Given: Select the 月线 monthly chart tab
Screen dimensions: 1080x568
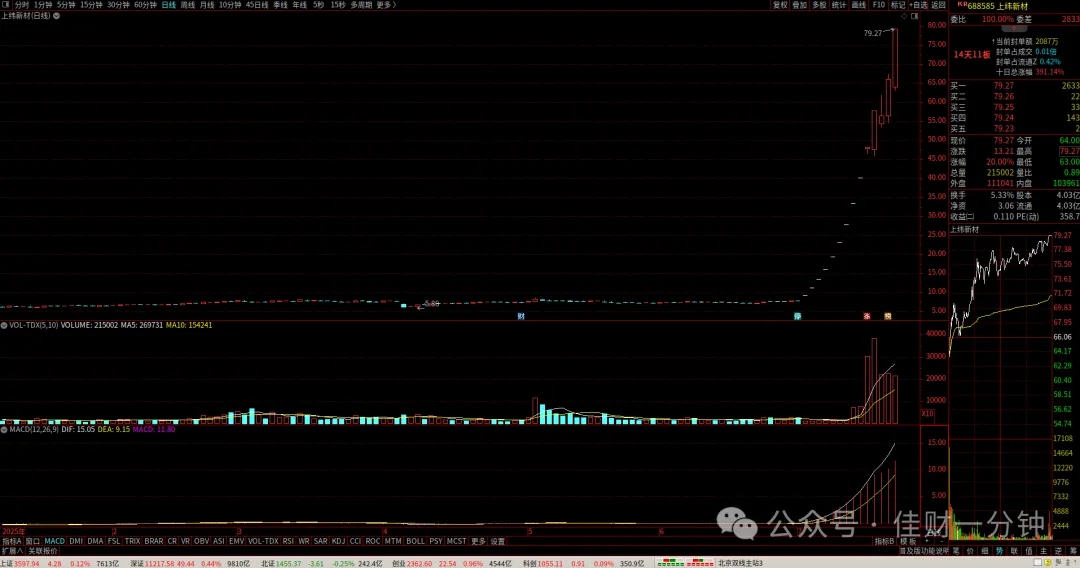Looking at the screenshot, I should point(207,5).
